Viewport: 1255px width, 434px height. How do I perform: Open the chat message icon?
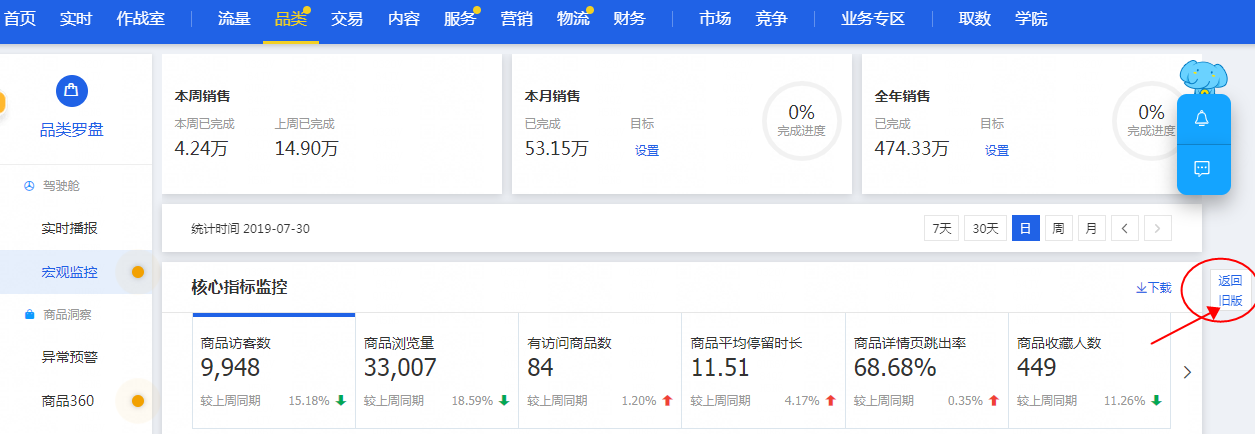(x=1202, y=168)
